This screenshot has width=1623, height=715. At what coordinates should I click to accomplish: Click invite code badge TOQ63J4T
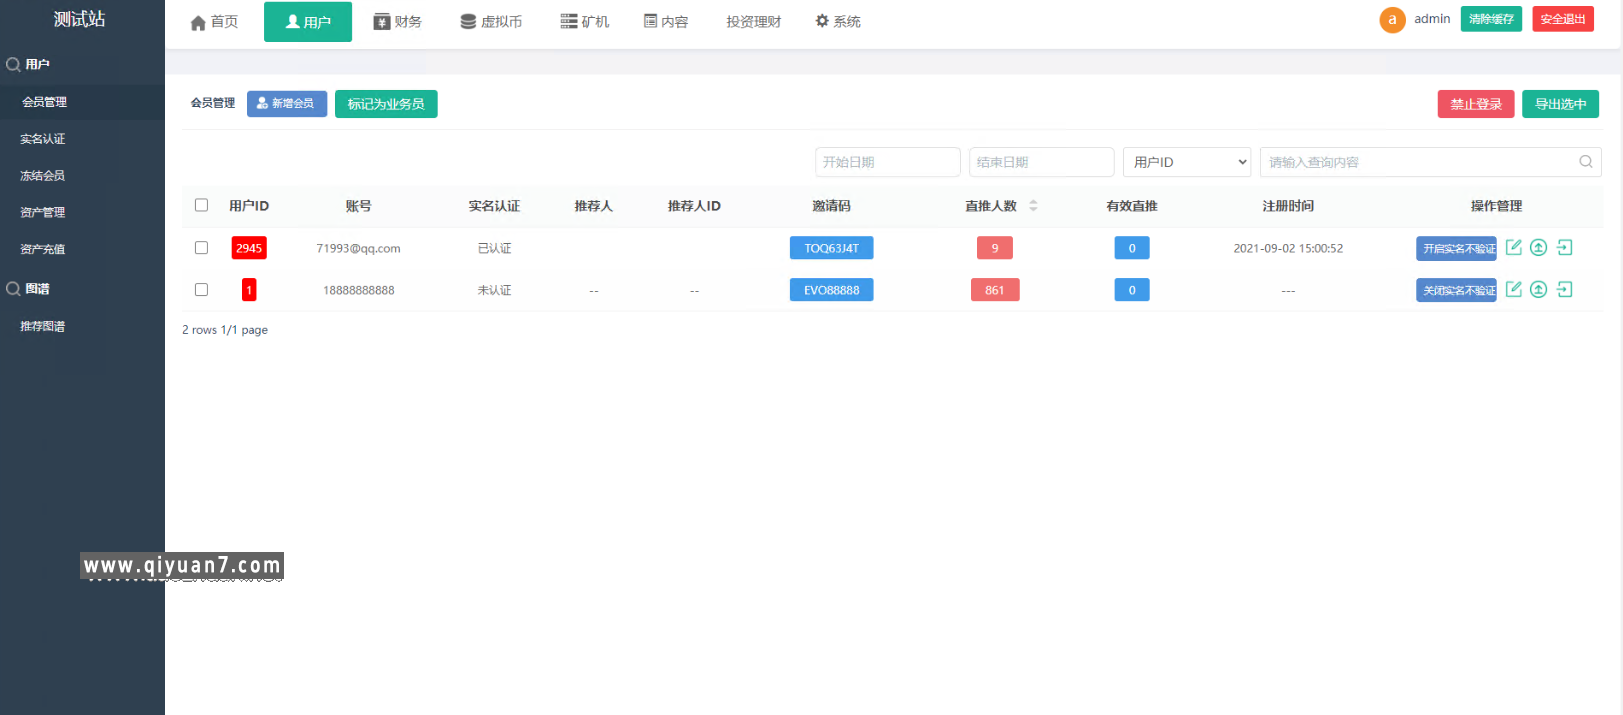coord(831,248)
